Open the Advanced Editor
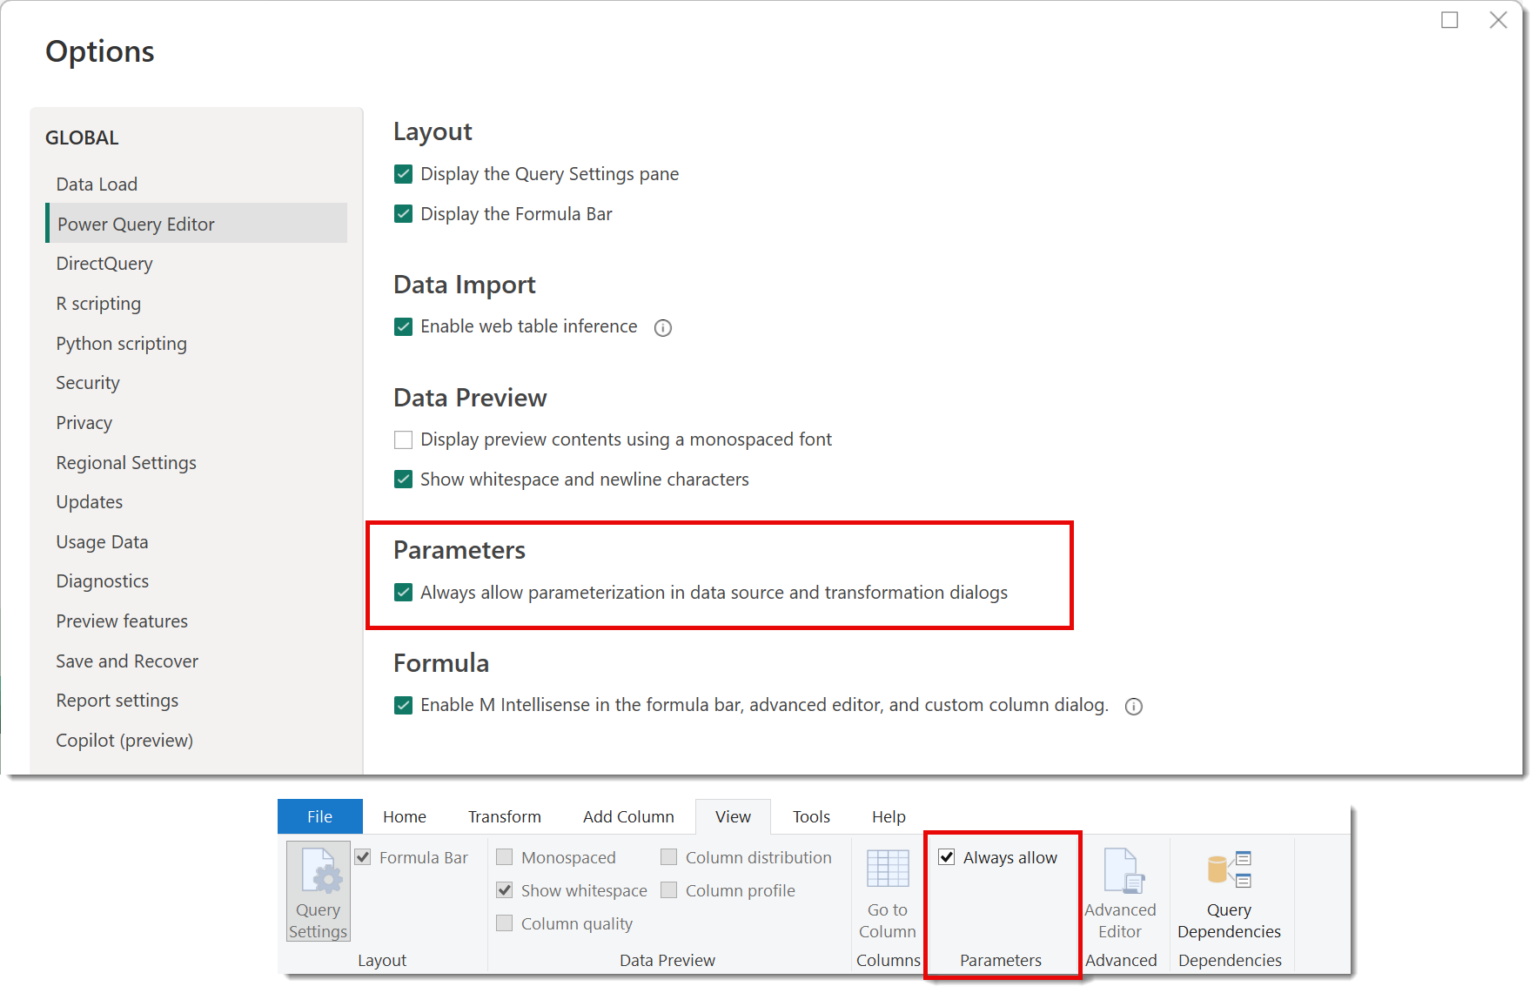Viewport: 1536px width, 993px height. [1120, 890]
